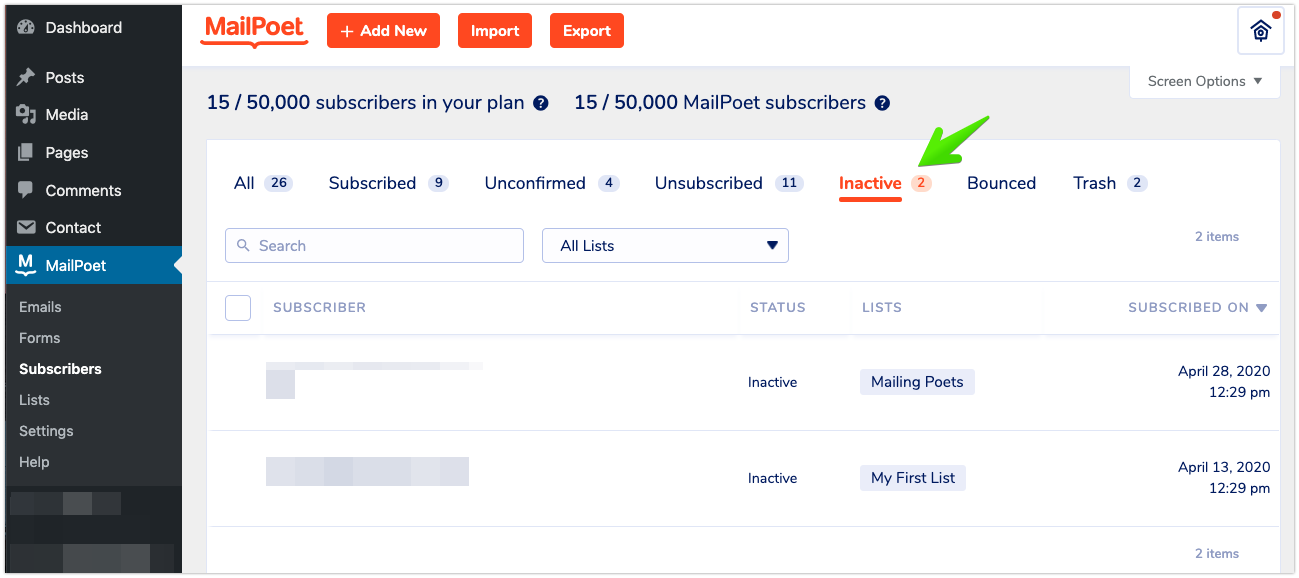This screenshot has height=578, width=1299.
Task: Click the Add New button
Action: click(x=383, y=31)
